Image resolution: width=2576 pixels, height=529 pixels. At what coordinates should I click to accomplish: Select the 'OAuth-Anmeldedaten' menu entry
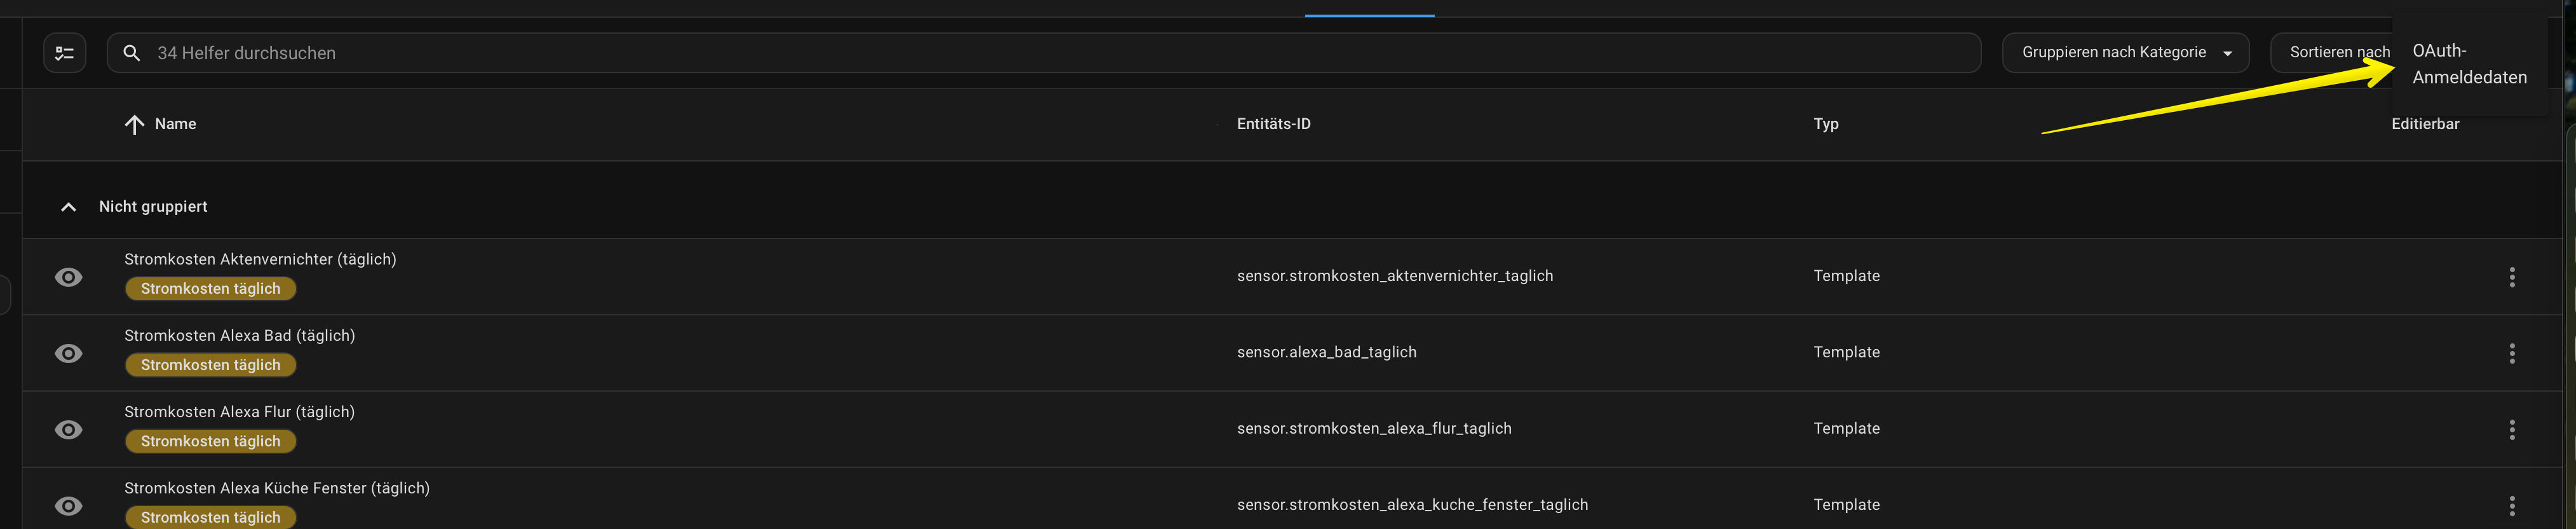pyautogui.click(x=2468, y=64)
